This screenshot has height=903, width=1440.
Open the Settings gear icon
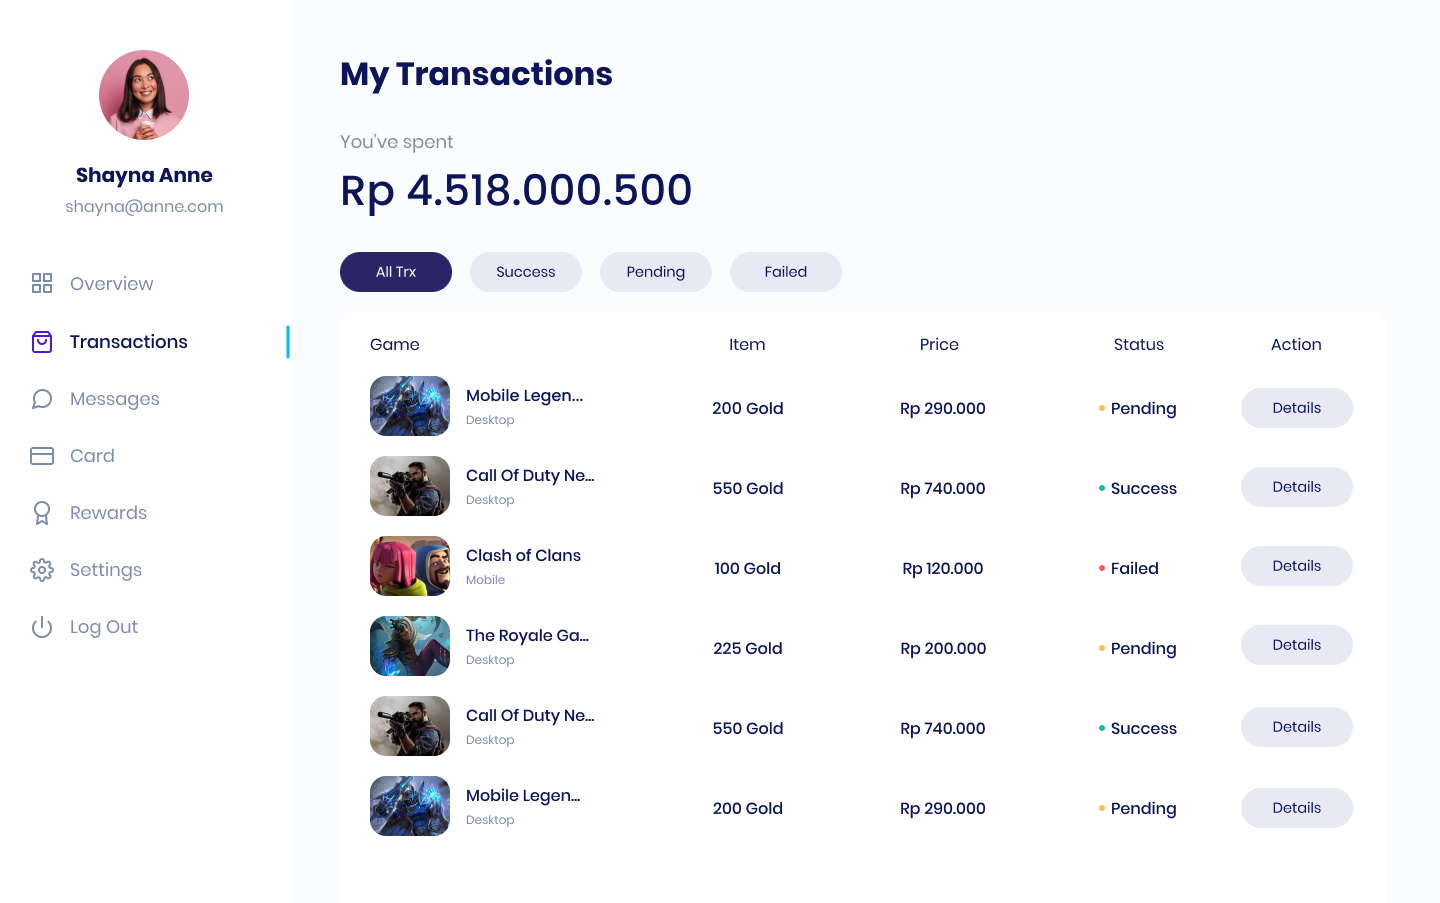pyautogui.click(x=42, y=570)
